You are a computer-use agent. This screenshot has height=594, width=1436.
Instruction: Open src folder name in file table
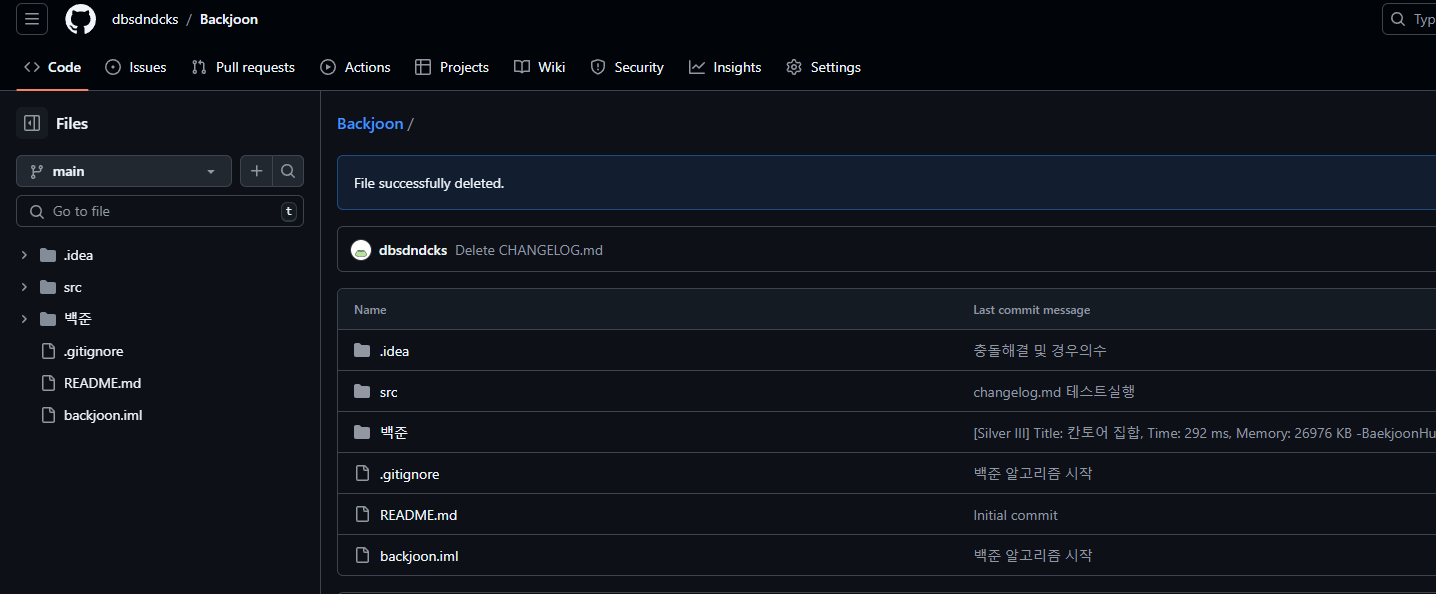click(389, 392)
